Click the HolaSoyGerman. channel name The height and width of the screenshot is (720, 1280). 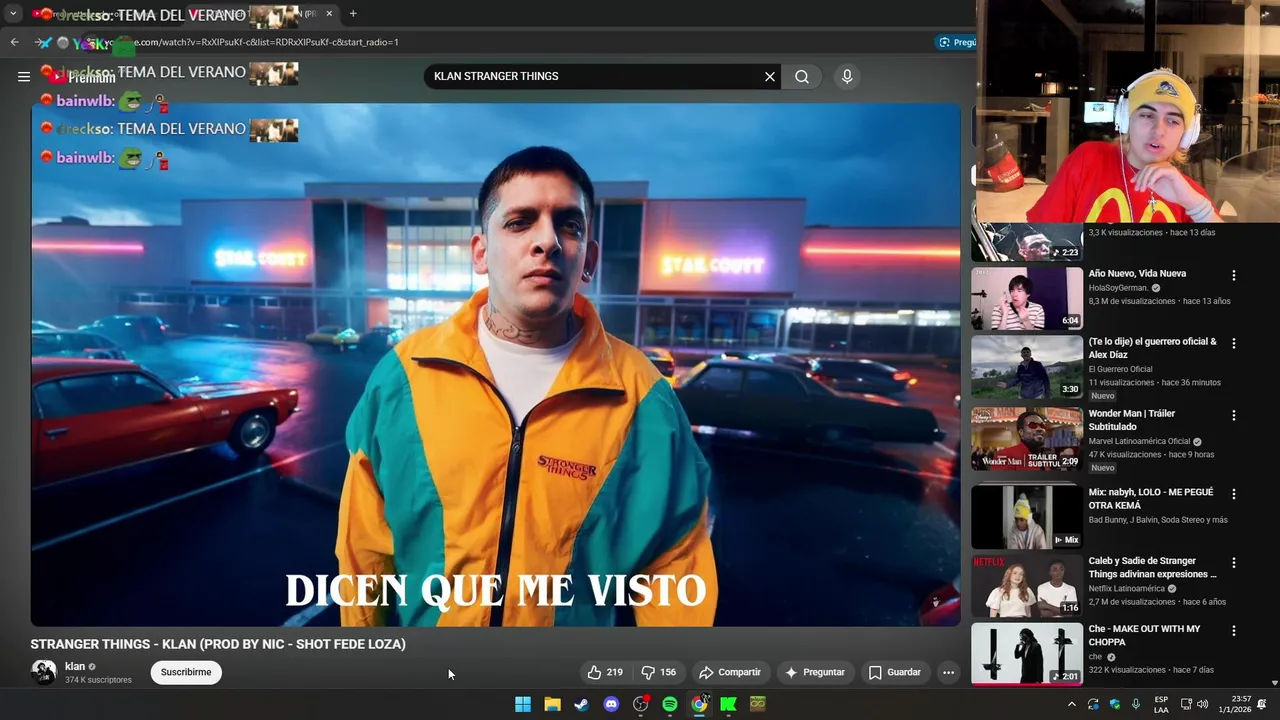click(1118, 288)
